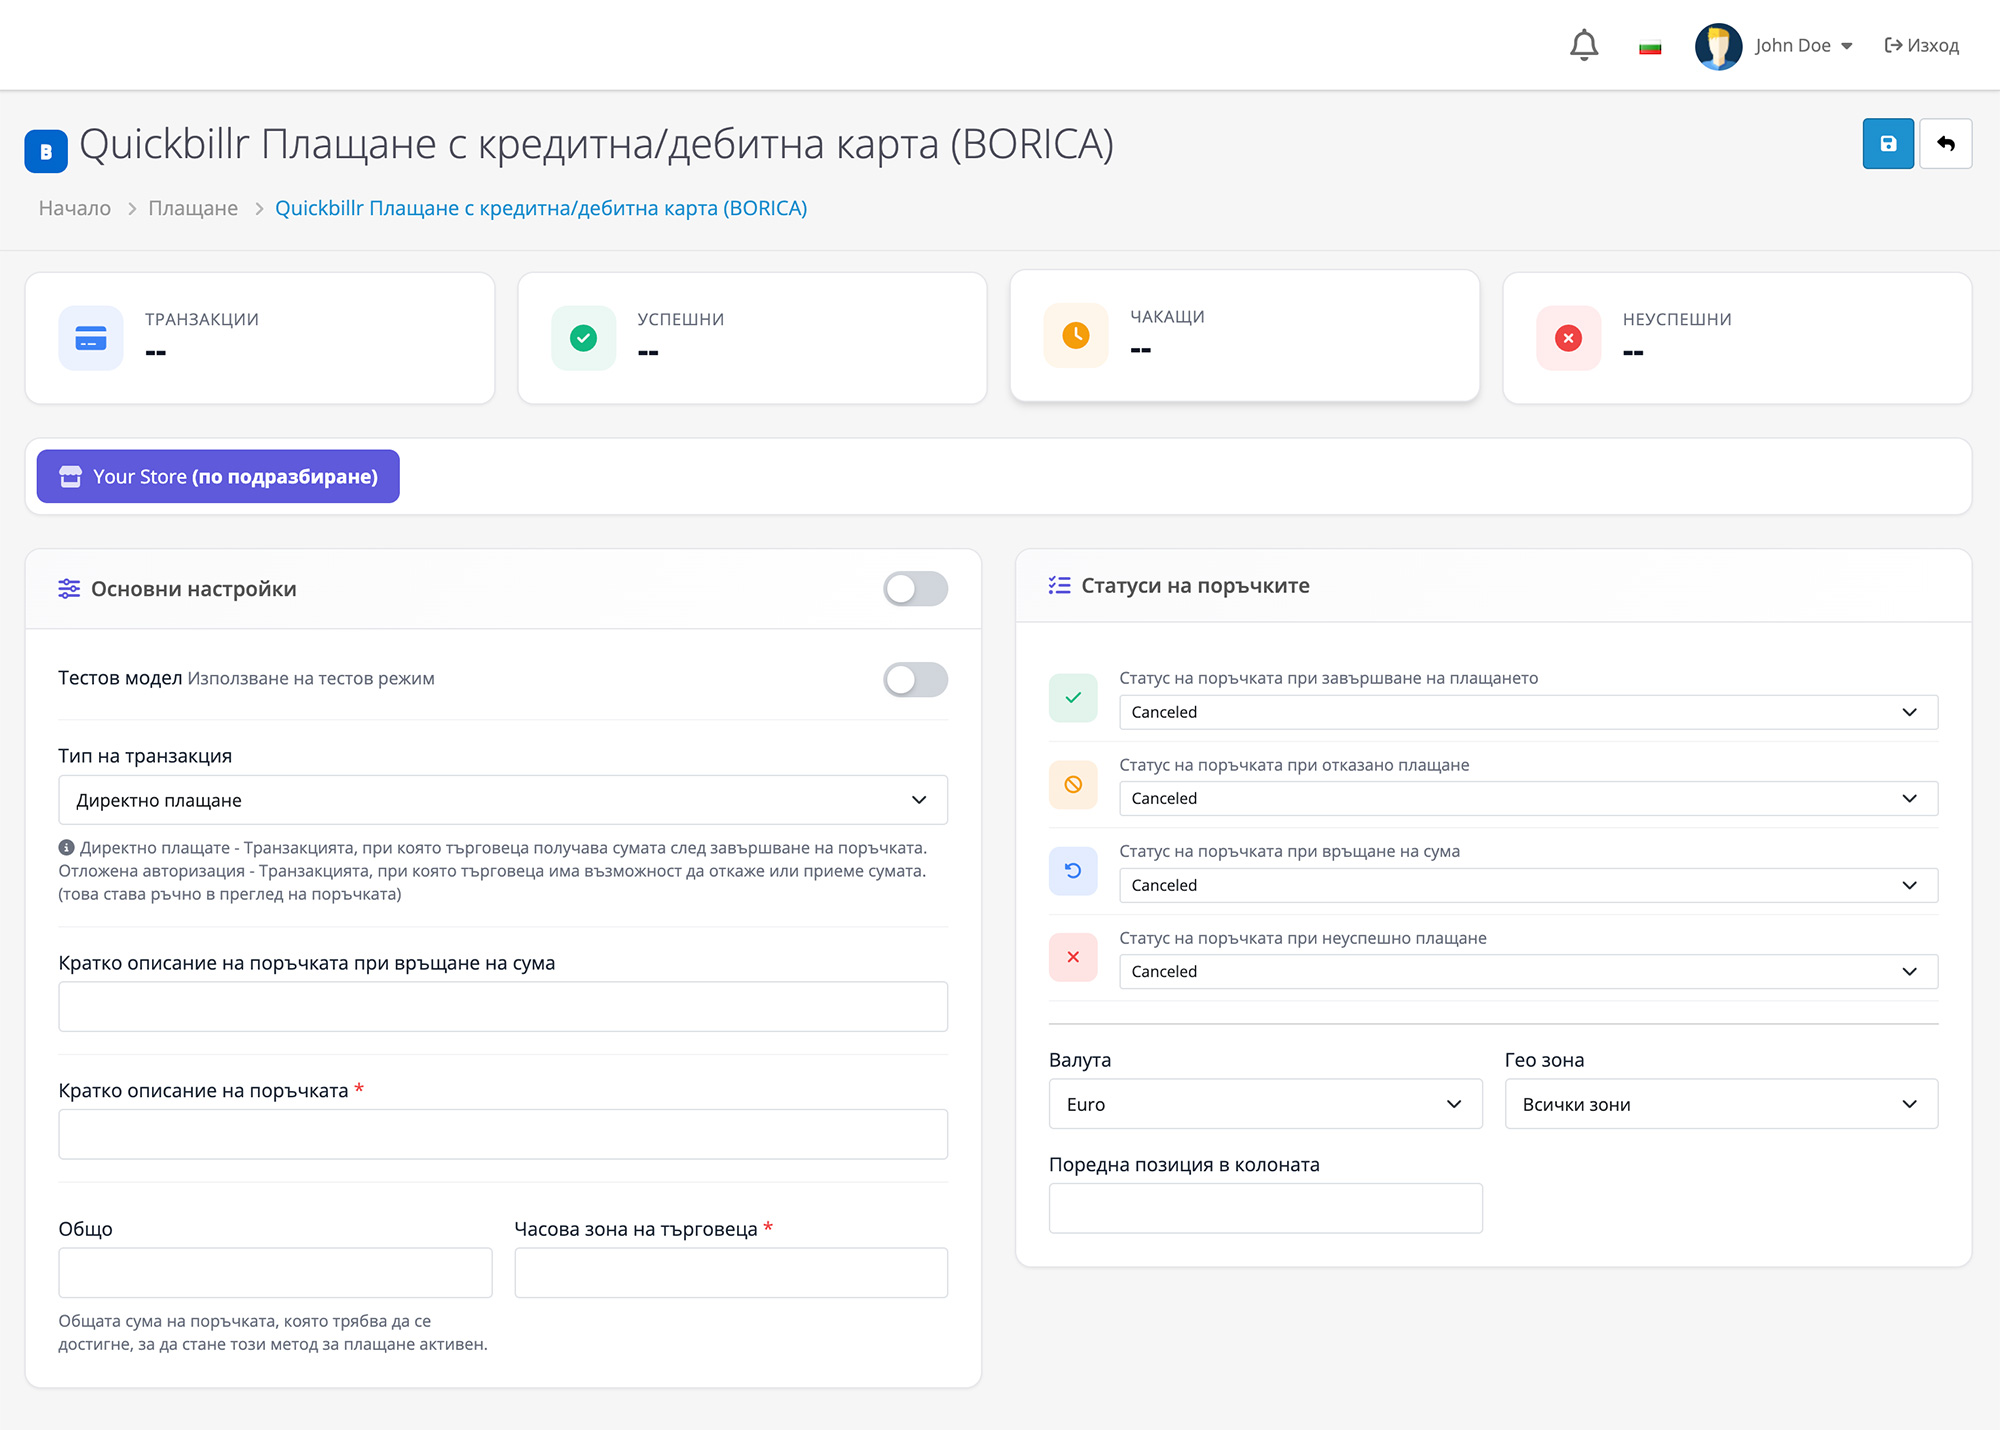Select Your Store default tab
The height and width of the screenshot is (1430, 2000).
pyautogui.click(x=218, y=477)
